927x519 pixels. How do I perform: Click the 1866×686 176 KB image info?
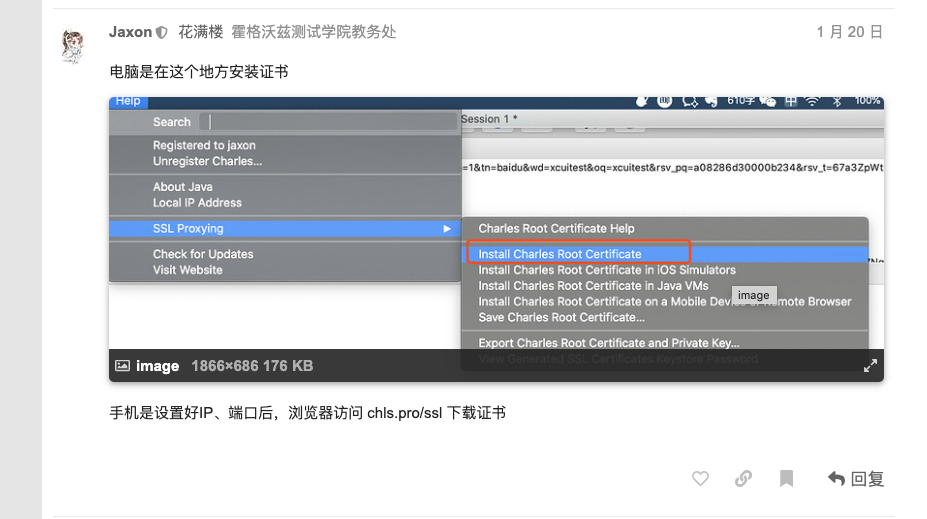(x=252, y=366)
